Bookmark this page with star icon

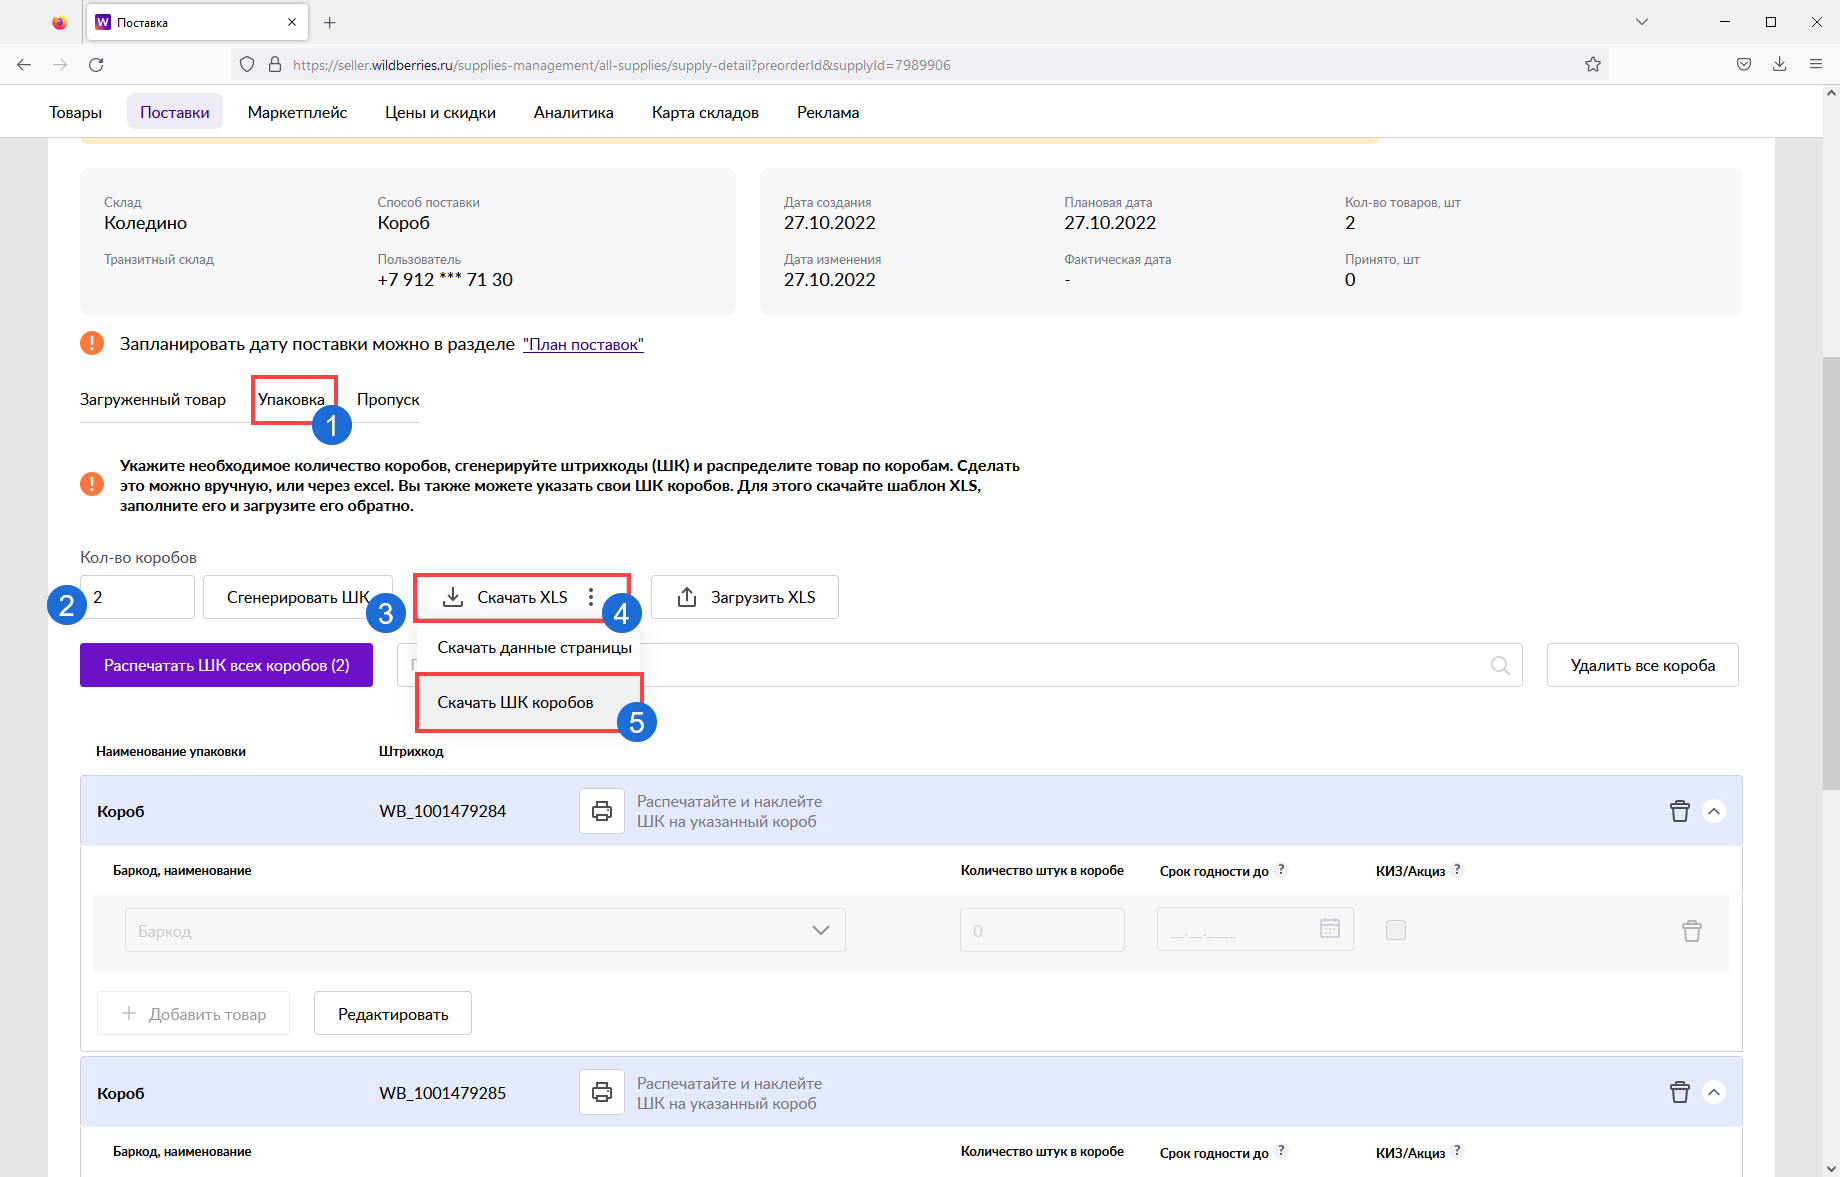(x=1593, y=65)
